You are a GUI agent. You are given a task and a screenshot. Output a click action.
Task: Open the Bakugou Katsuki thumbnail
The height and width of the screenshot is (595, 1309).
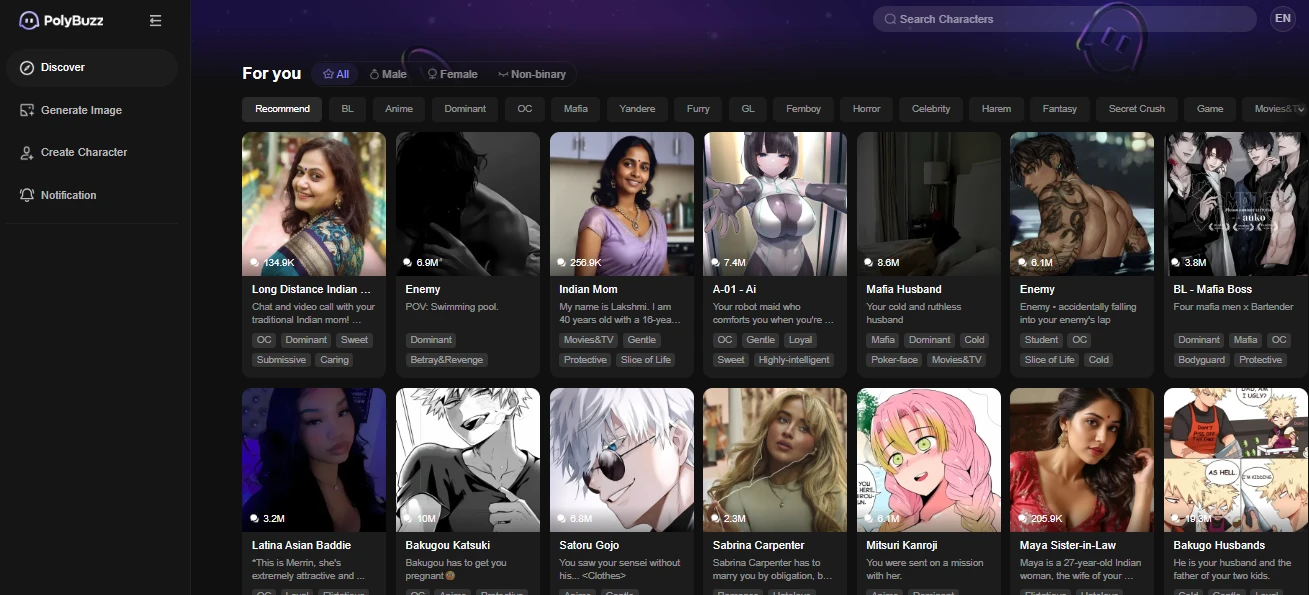coord(468,460)
